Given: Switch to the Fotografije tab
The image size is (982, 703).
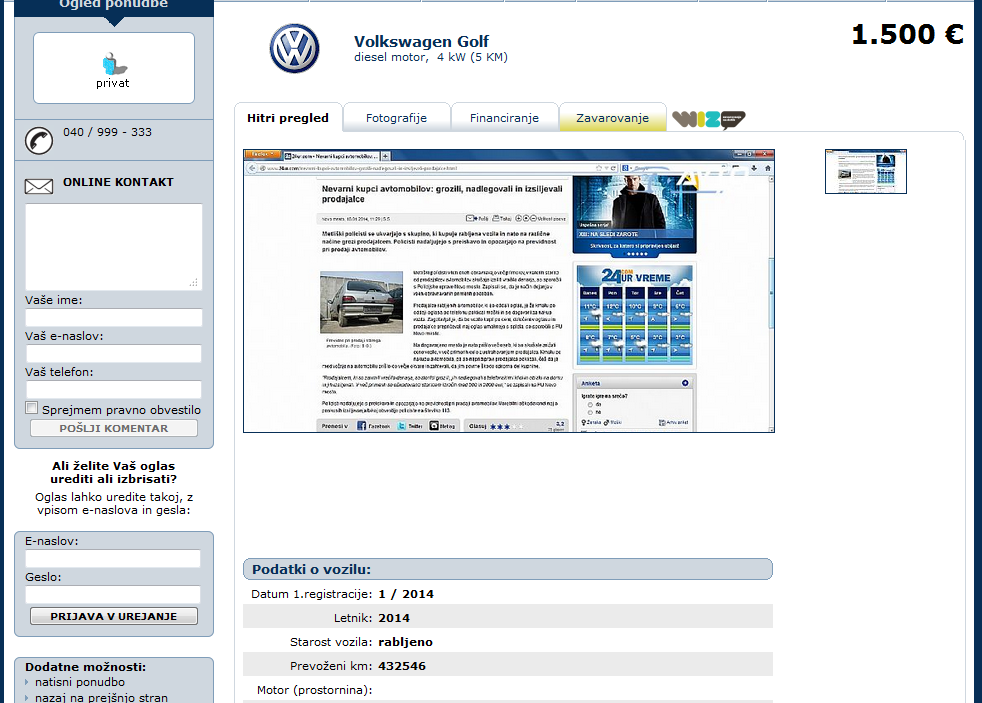Looking at the screenshot, I should (x=396, y=118).
